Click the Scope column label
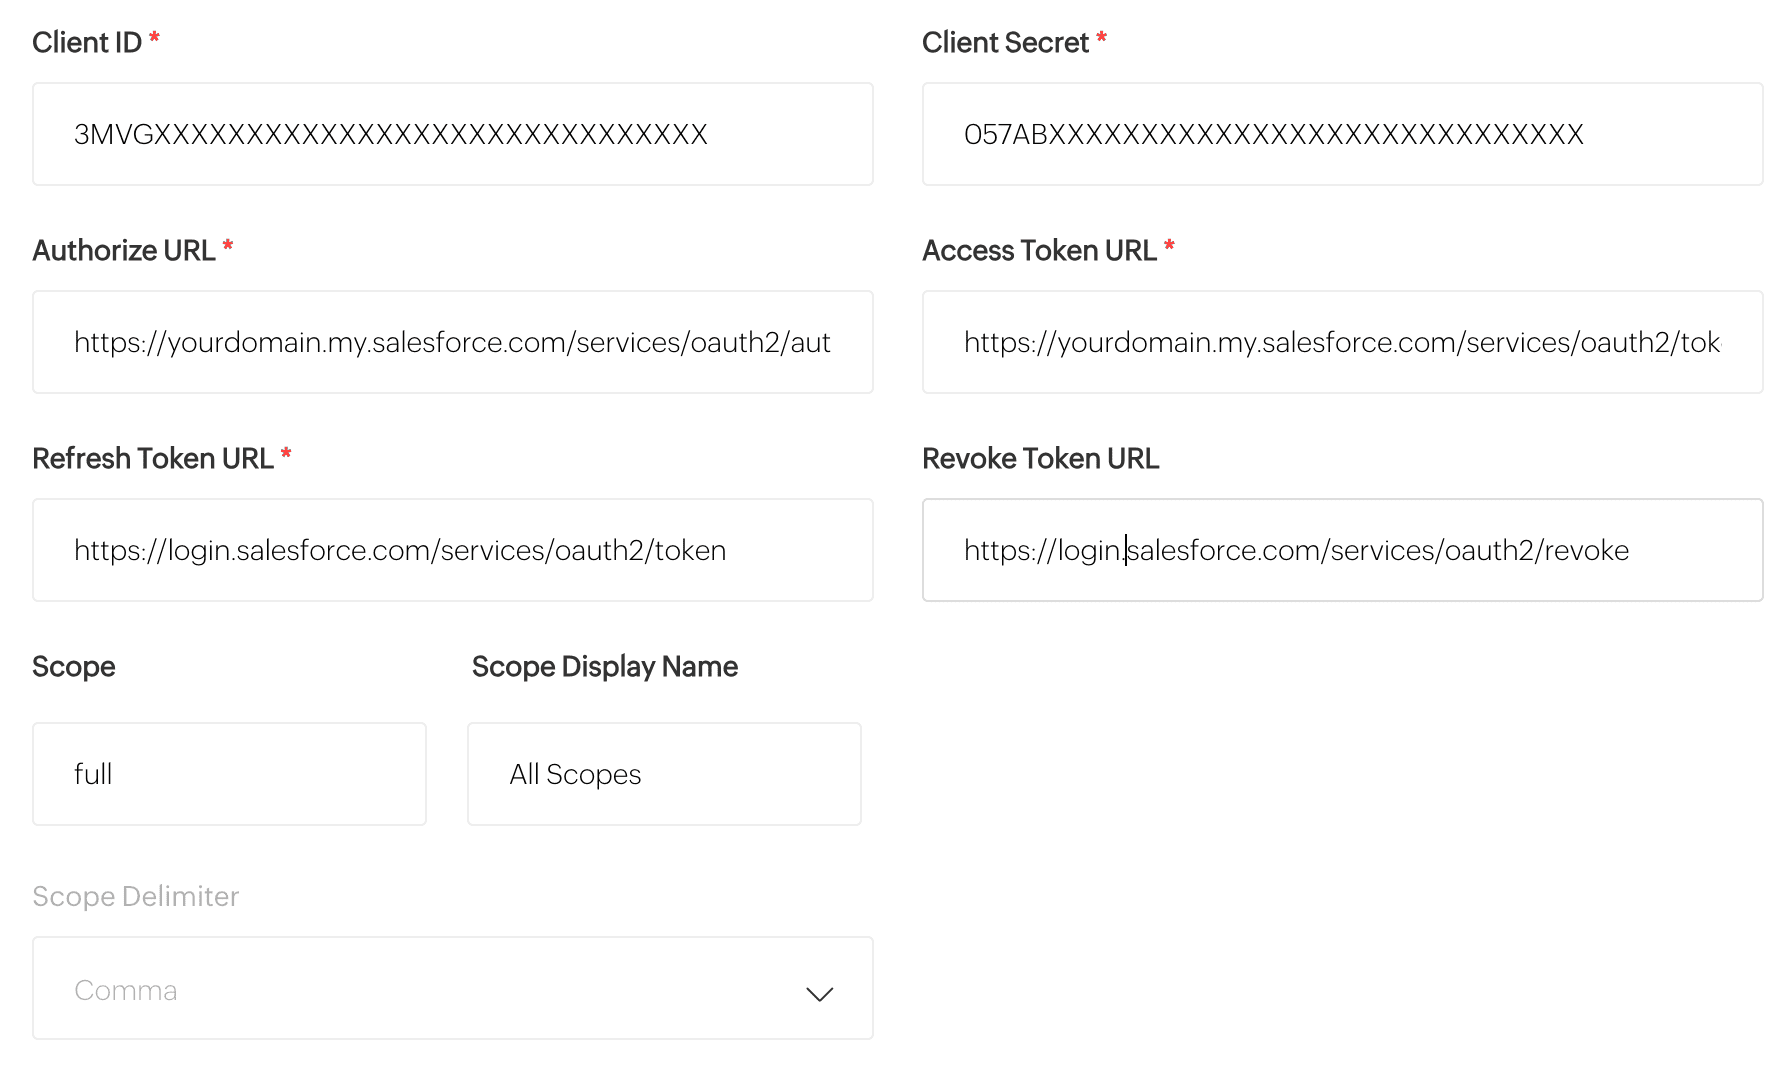 pyautogui.click(x=74, y=666)
